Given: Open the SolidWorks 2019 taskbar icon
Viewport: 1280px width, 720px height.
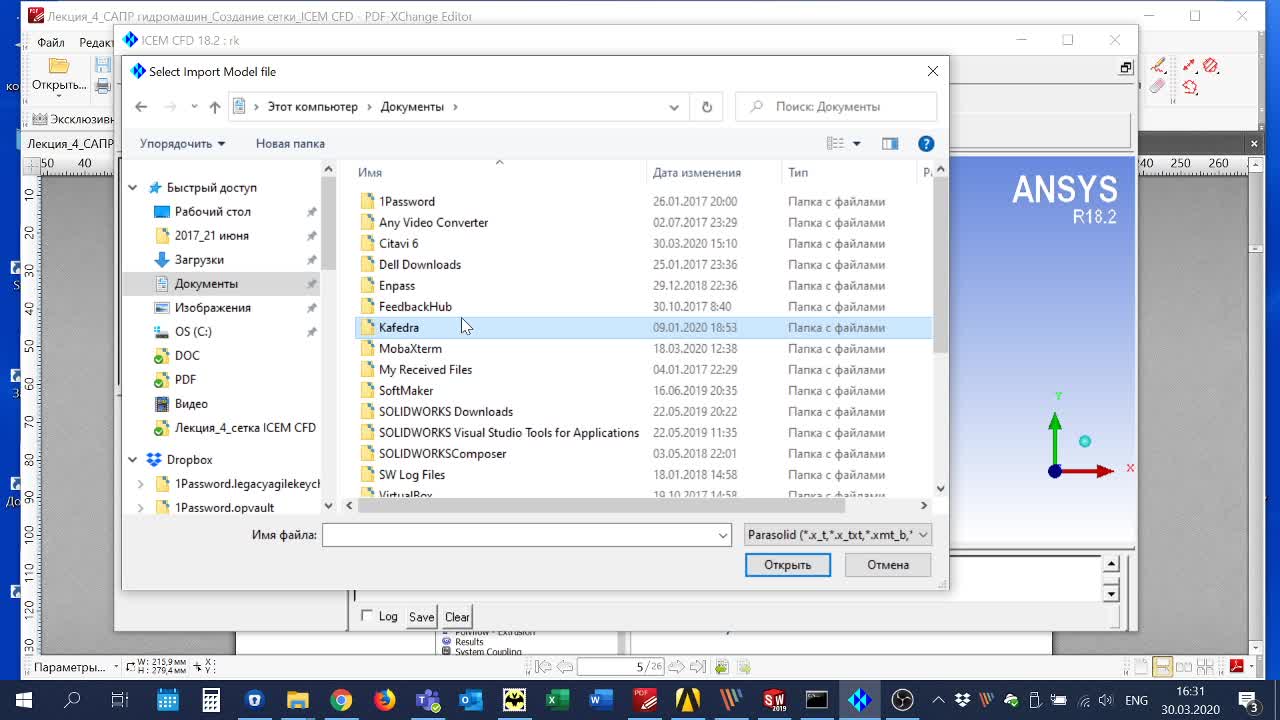Looking at the screenshot, I should (774, 700).
